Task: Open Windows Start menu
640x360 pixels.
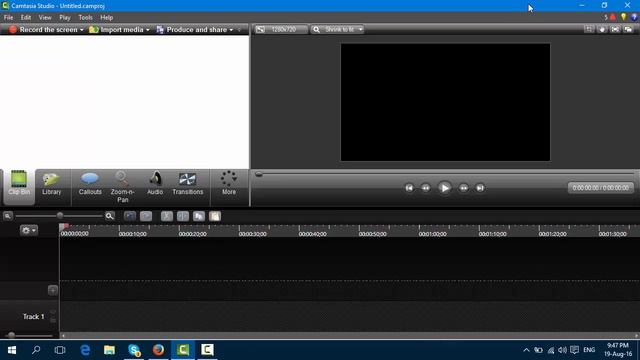Action: [x=12, y=350]
